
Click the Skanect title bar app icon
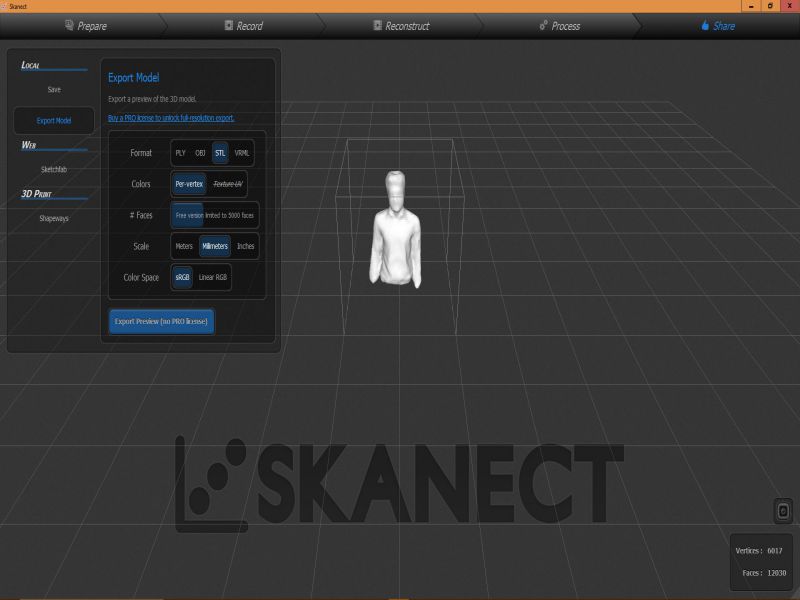point(4,6)
